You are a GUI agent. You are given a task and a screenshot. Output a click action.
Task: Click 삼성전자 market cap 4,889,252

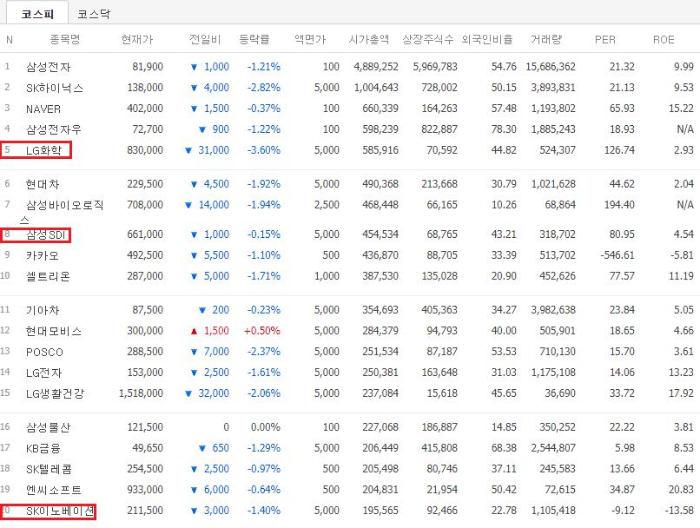pyautogui.click(x=376, y=67)
